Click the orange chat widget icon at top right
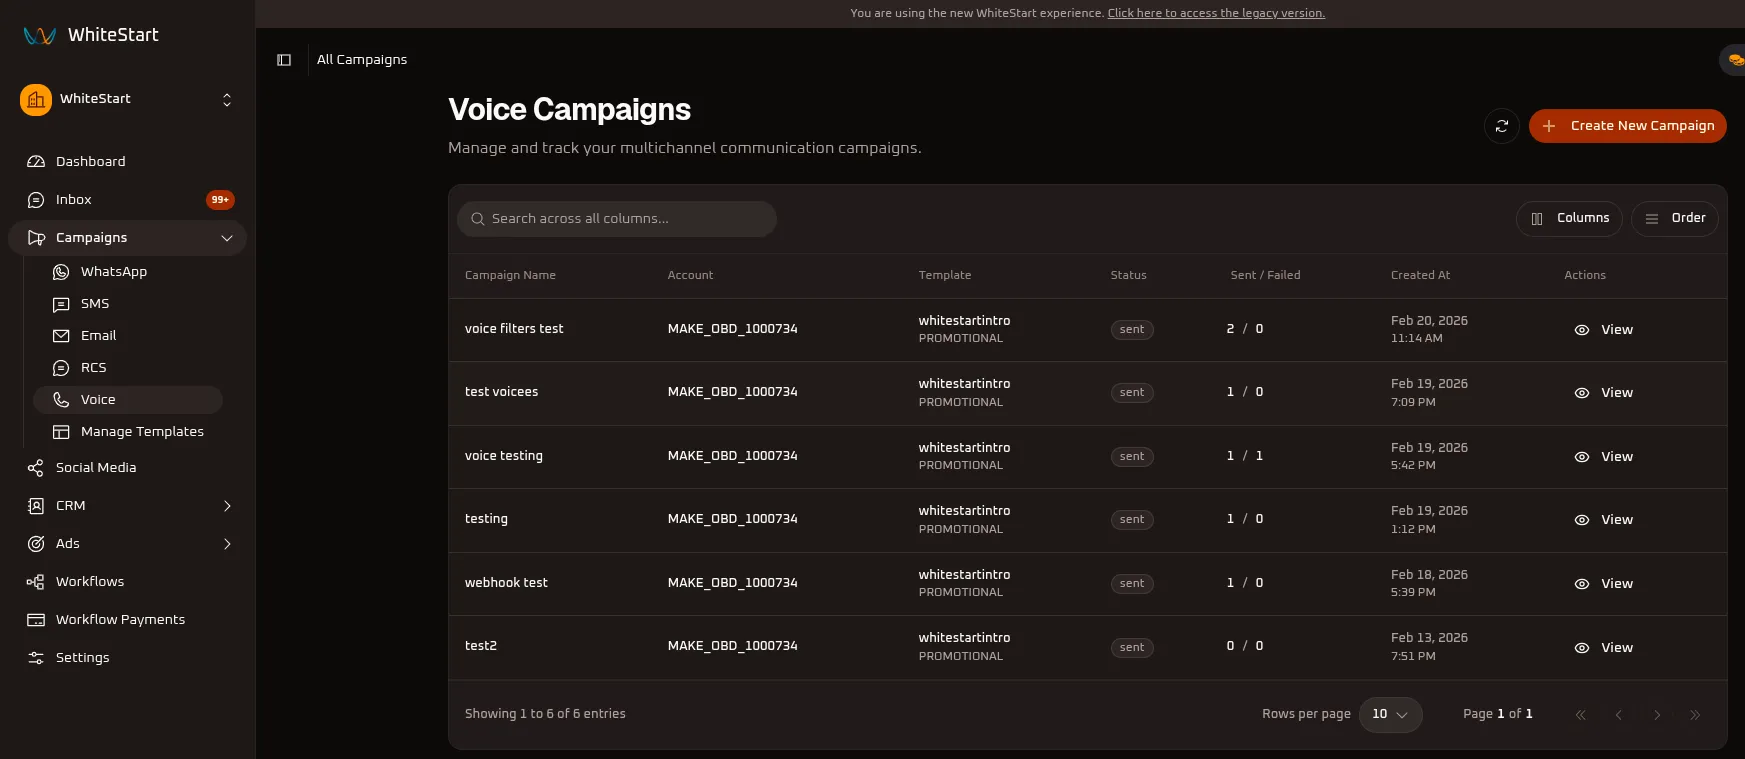Viewport: 1745px width, 759px height. 1735,60
